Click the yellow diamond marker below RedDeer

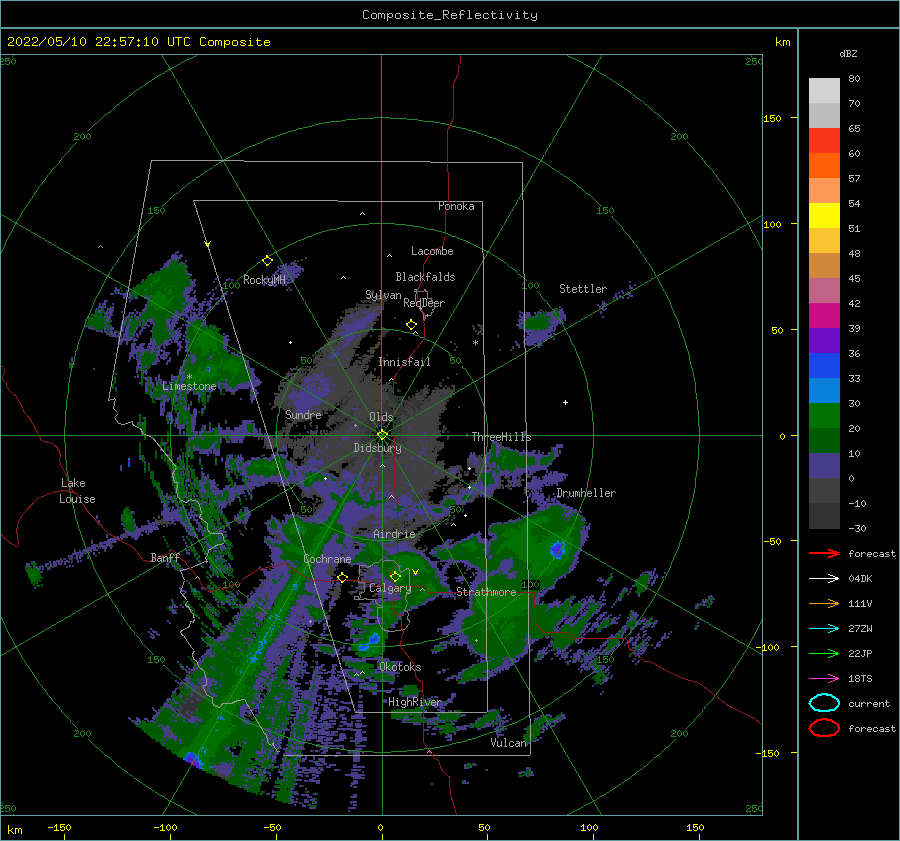point(411,325)
